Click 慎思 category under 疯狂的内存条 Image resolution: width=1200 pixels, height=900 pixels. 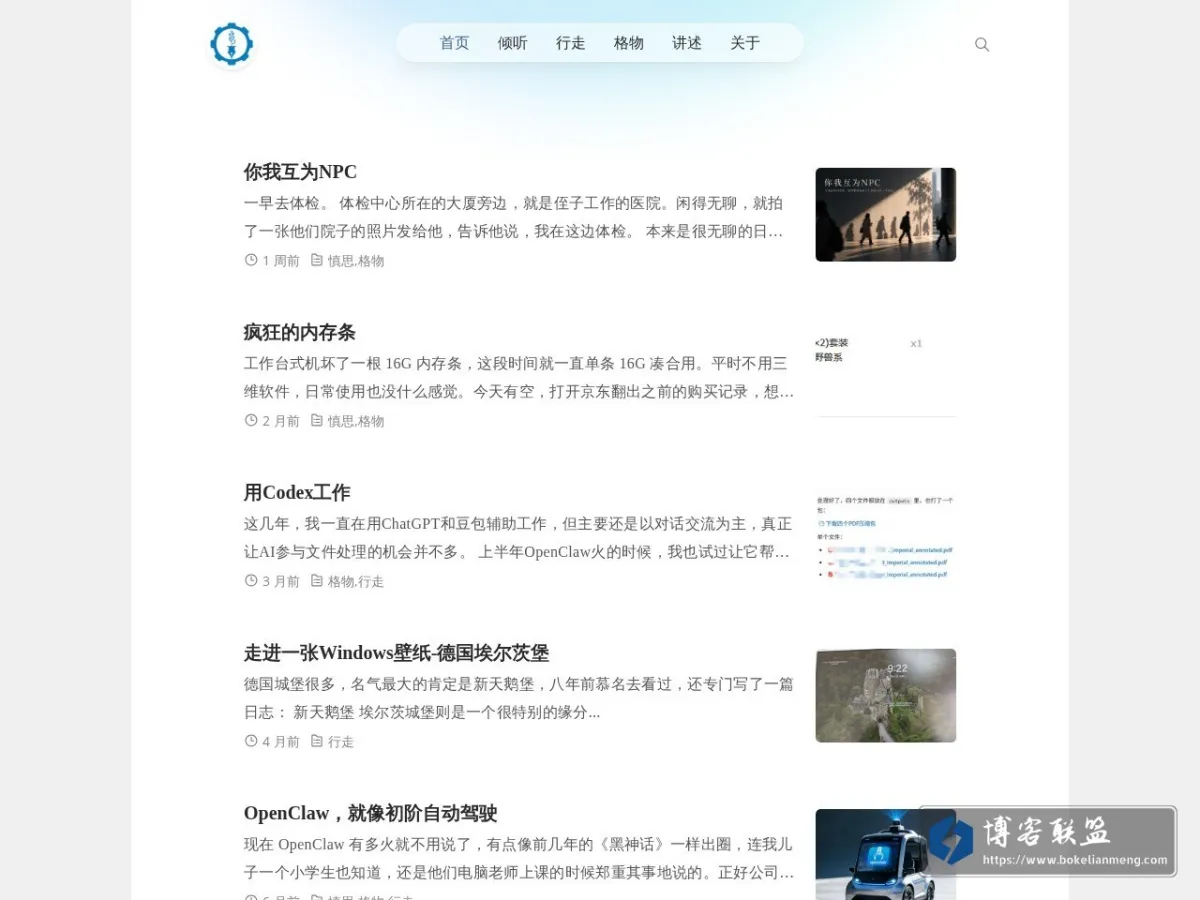(x=341, y=421)
